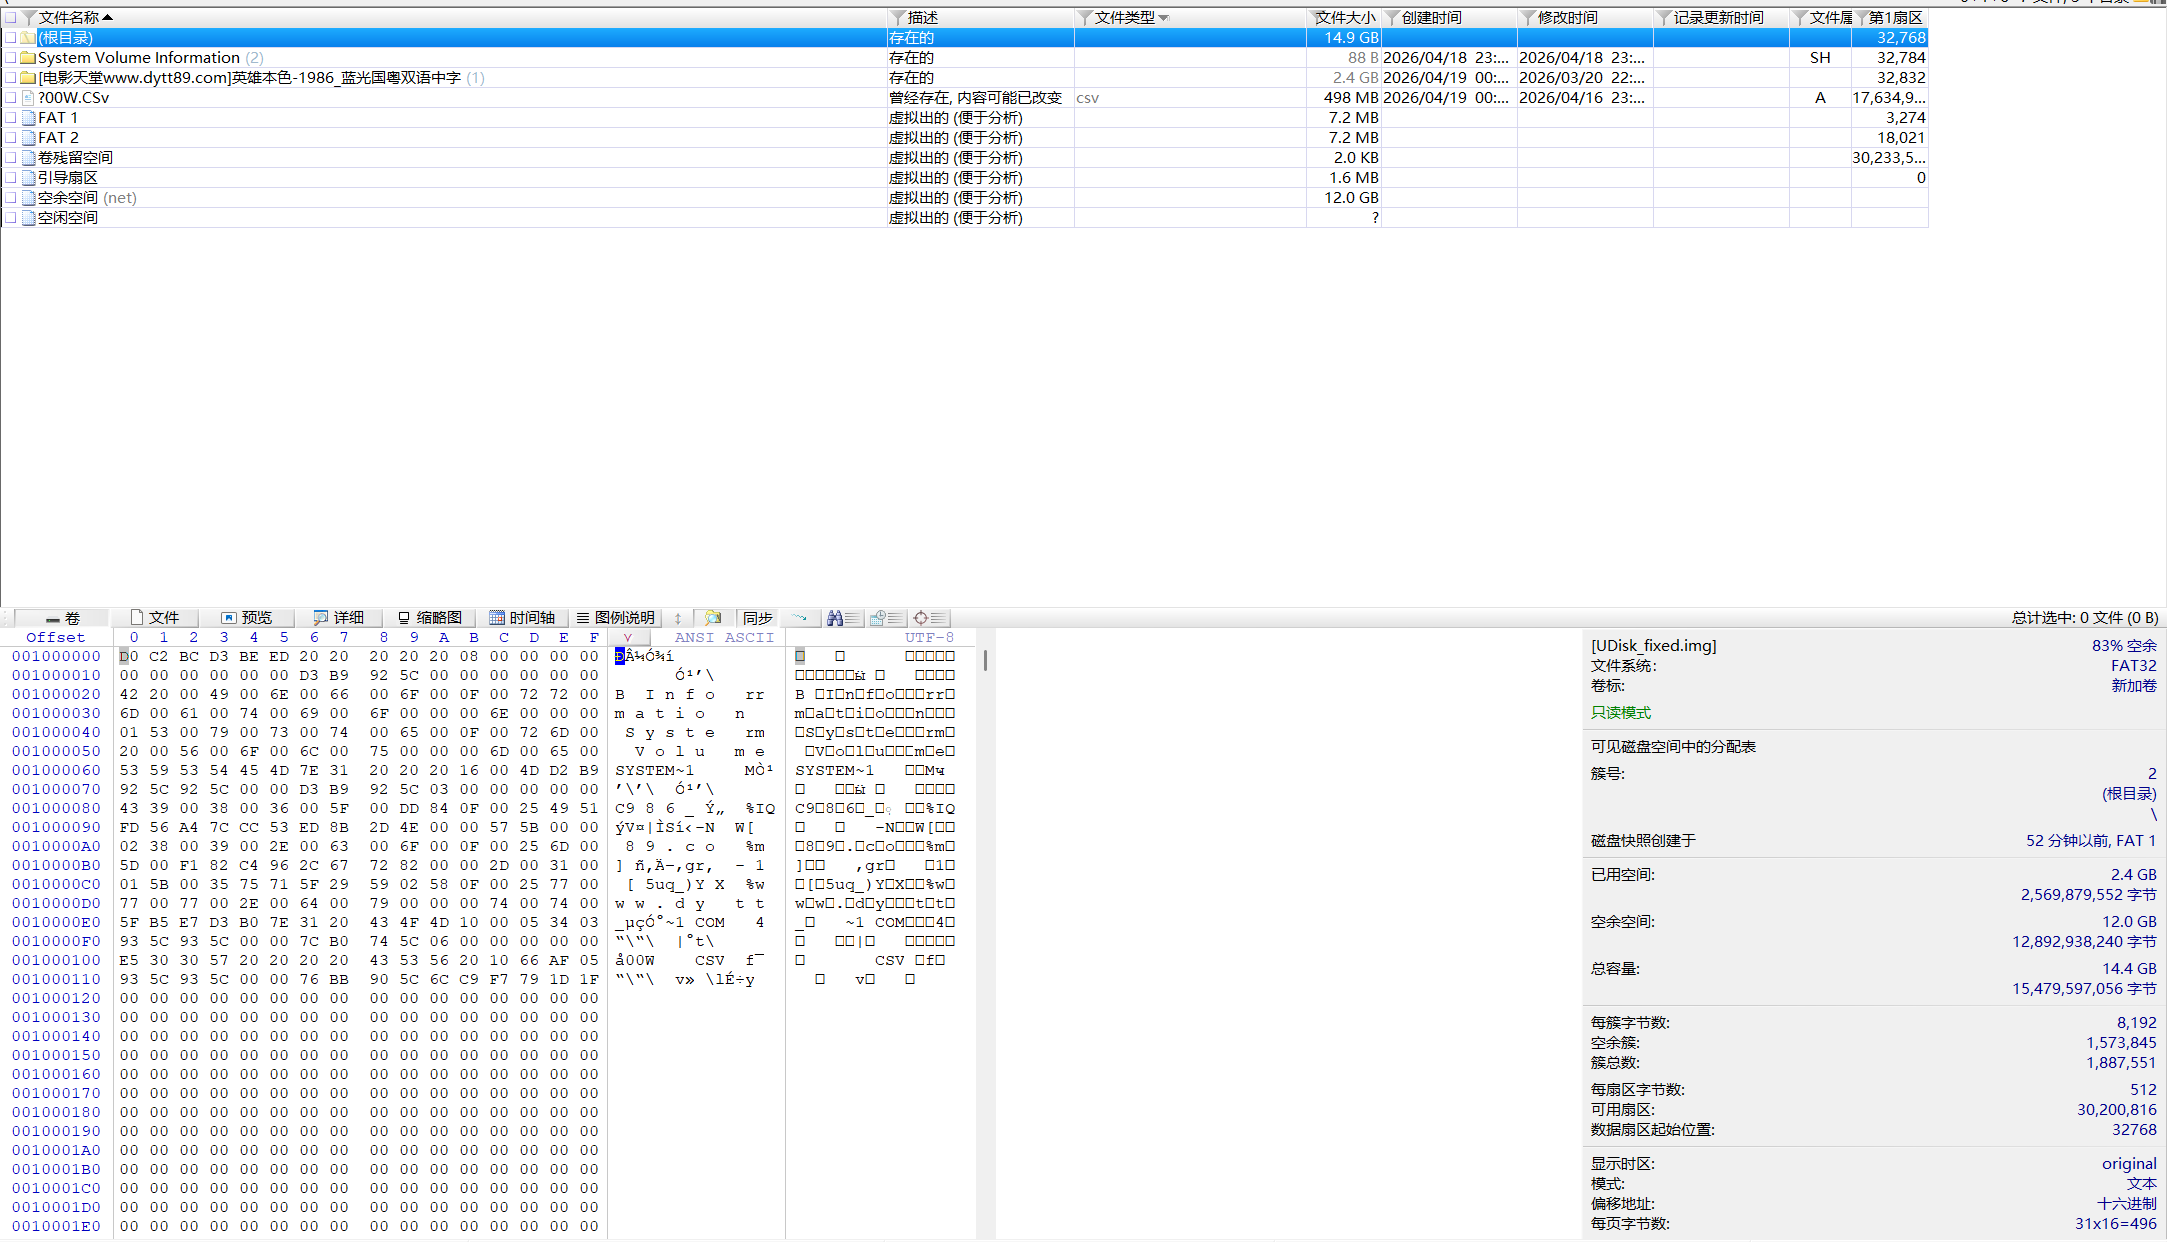Click the 引导扇区 file icon
The image size is (2167, 1242).
click(x=28, y=178)
